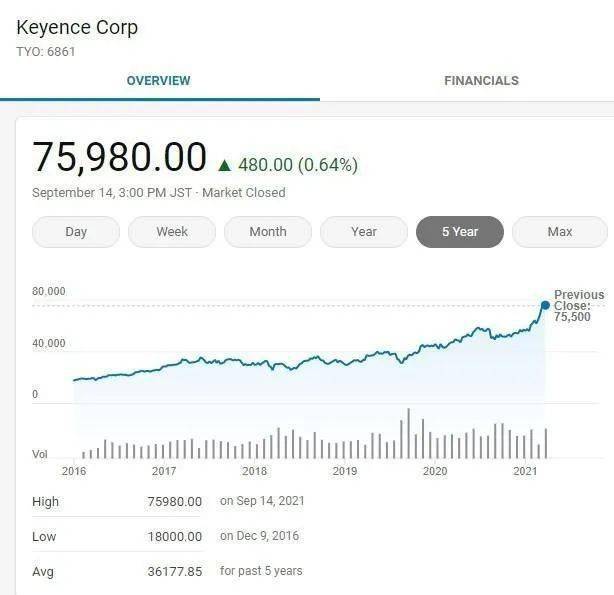Image resolution: width=614 pixels, height=595 pixels.
Task: Click the Previous Close 75,500 label
Action: pyautogui.click(x=578, y=305)
